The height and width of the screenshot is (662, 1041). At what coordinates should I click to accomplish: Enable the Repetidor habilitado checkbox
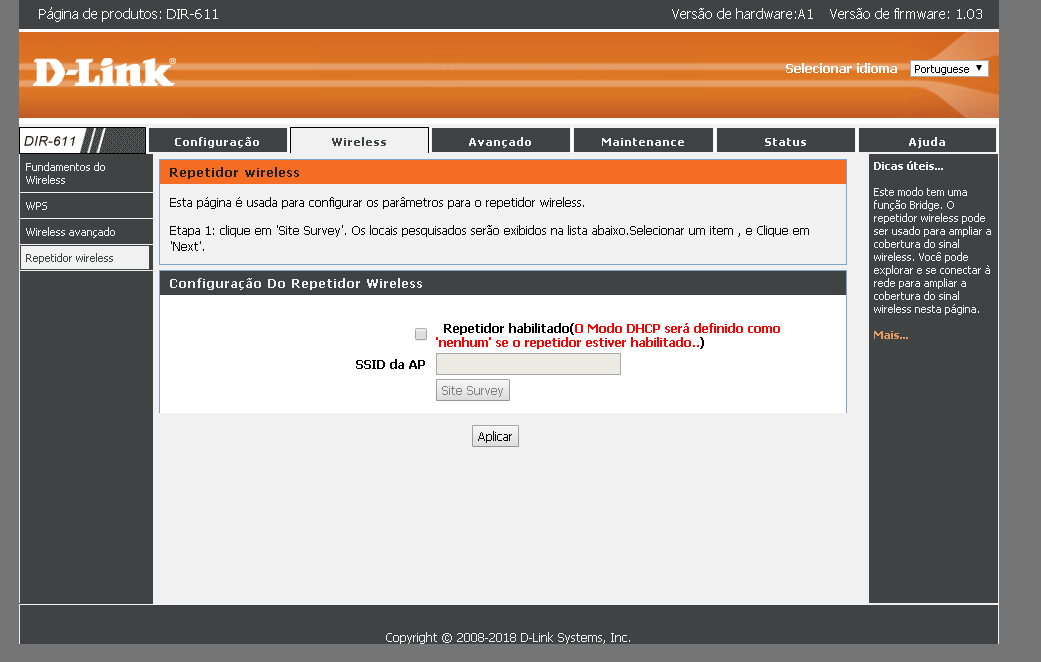[x=421, y=334]
